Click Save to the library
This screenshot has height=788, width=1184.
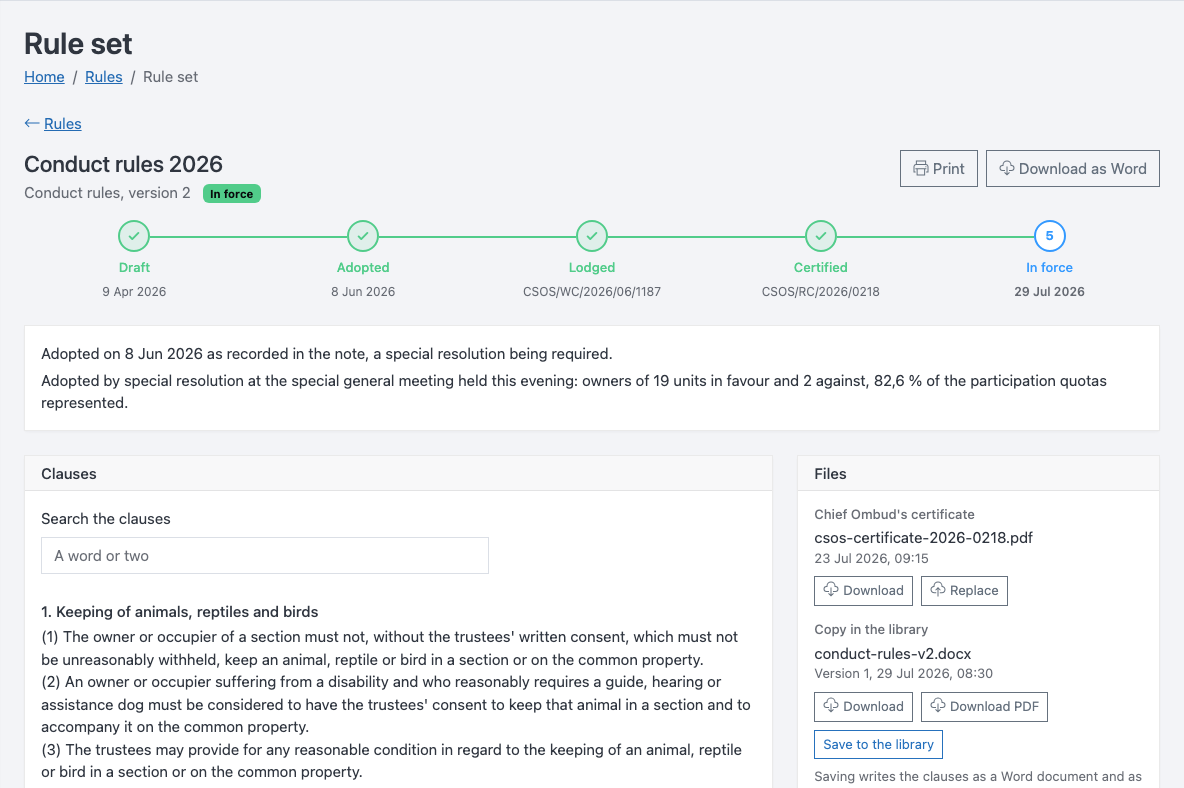pyautogui.click(x=878, y=744)
